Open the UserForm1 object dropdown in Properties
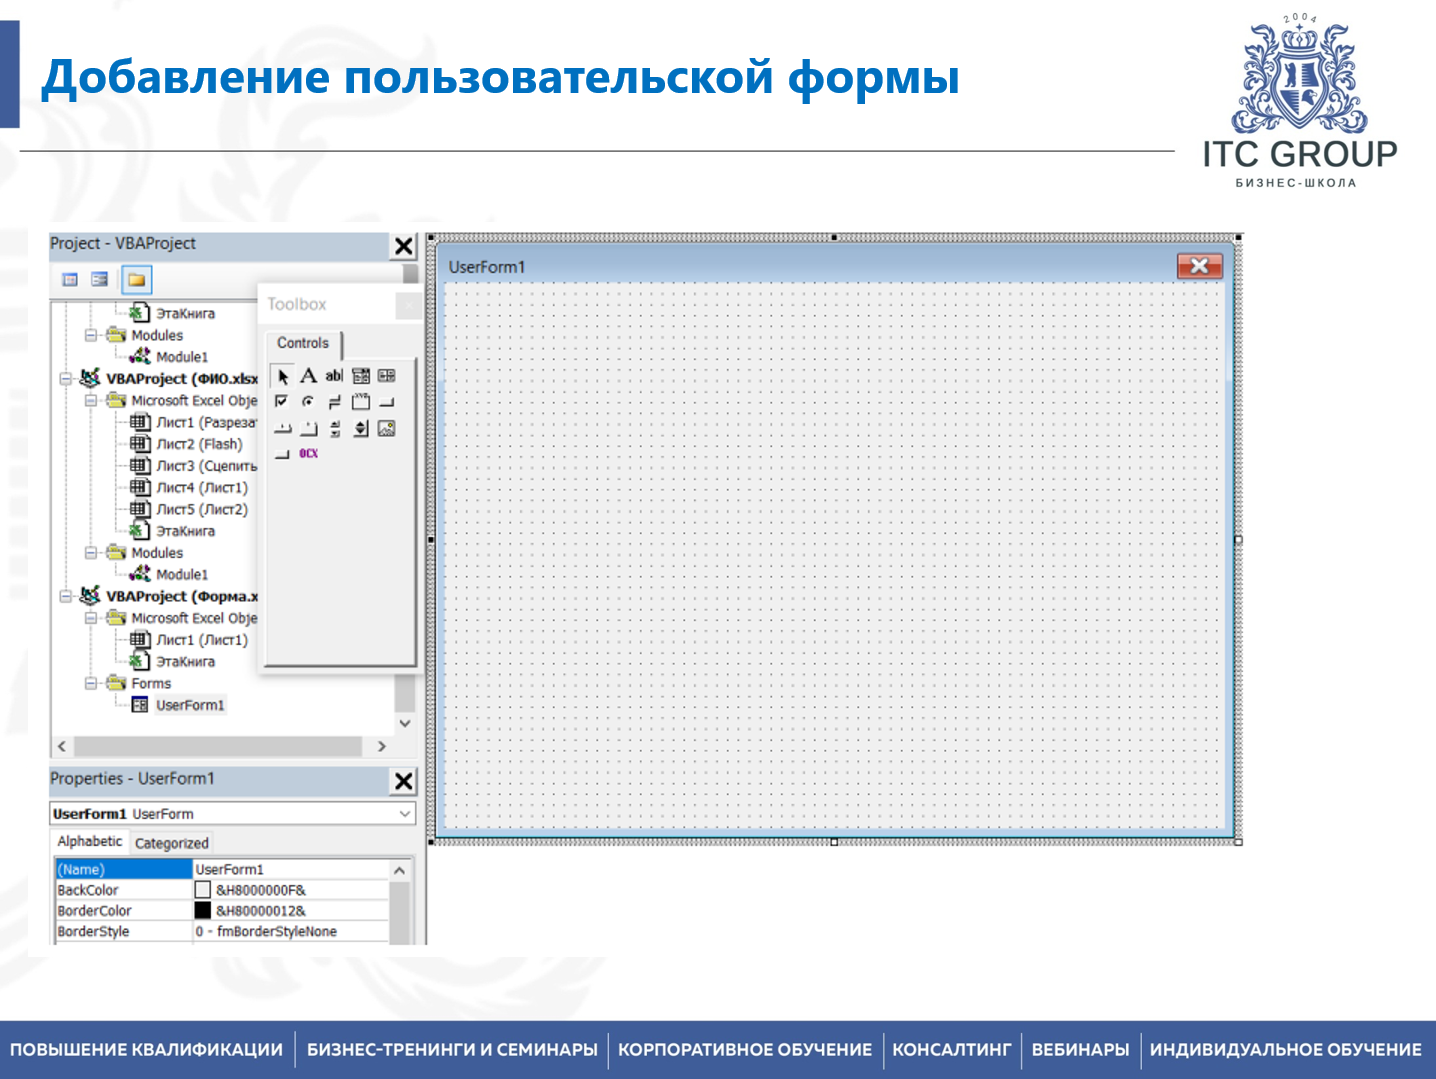1436x1079 pixels. coord(405,814)
